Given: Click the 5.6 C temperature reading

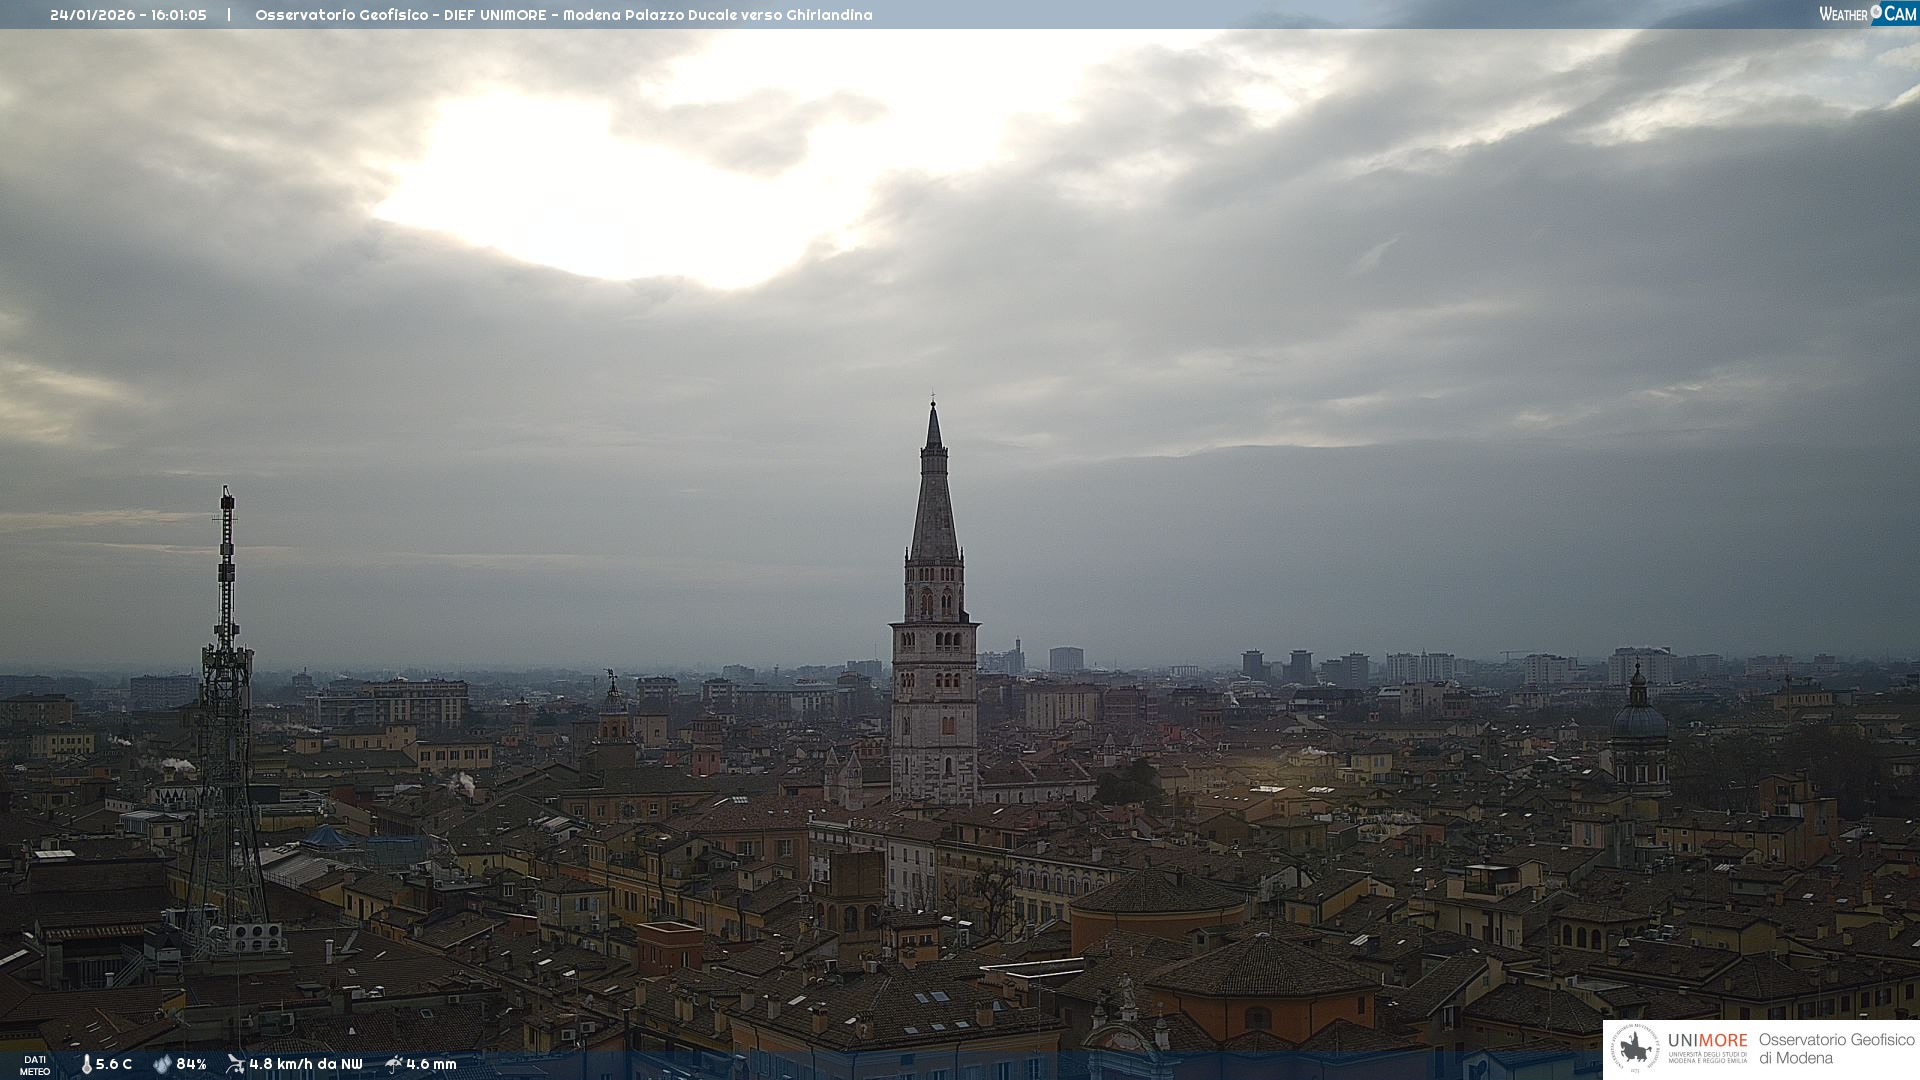Looking at the screenshot, I should coord(114,1064).
